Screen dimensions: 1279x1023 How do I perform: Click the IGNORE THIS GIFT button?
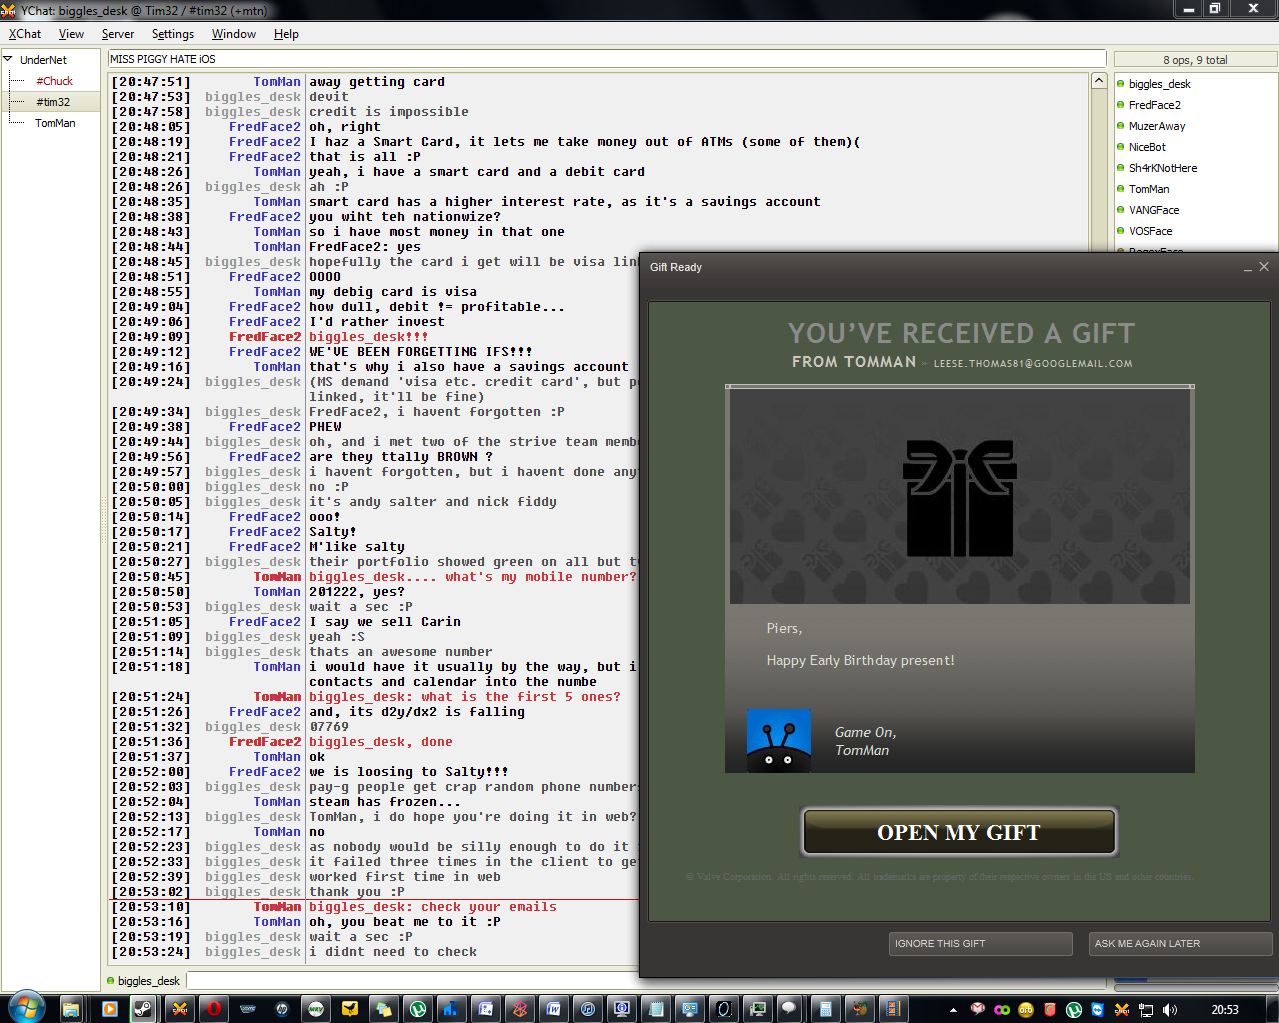pos(980,943)
